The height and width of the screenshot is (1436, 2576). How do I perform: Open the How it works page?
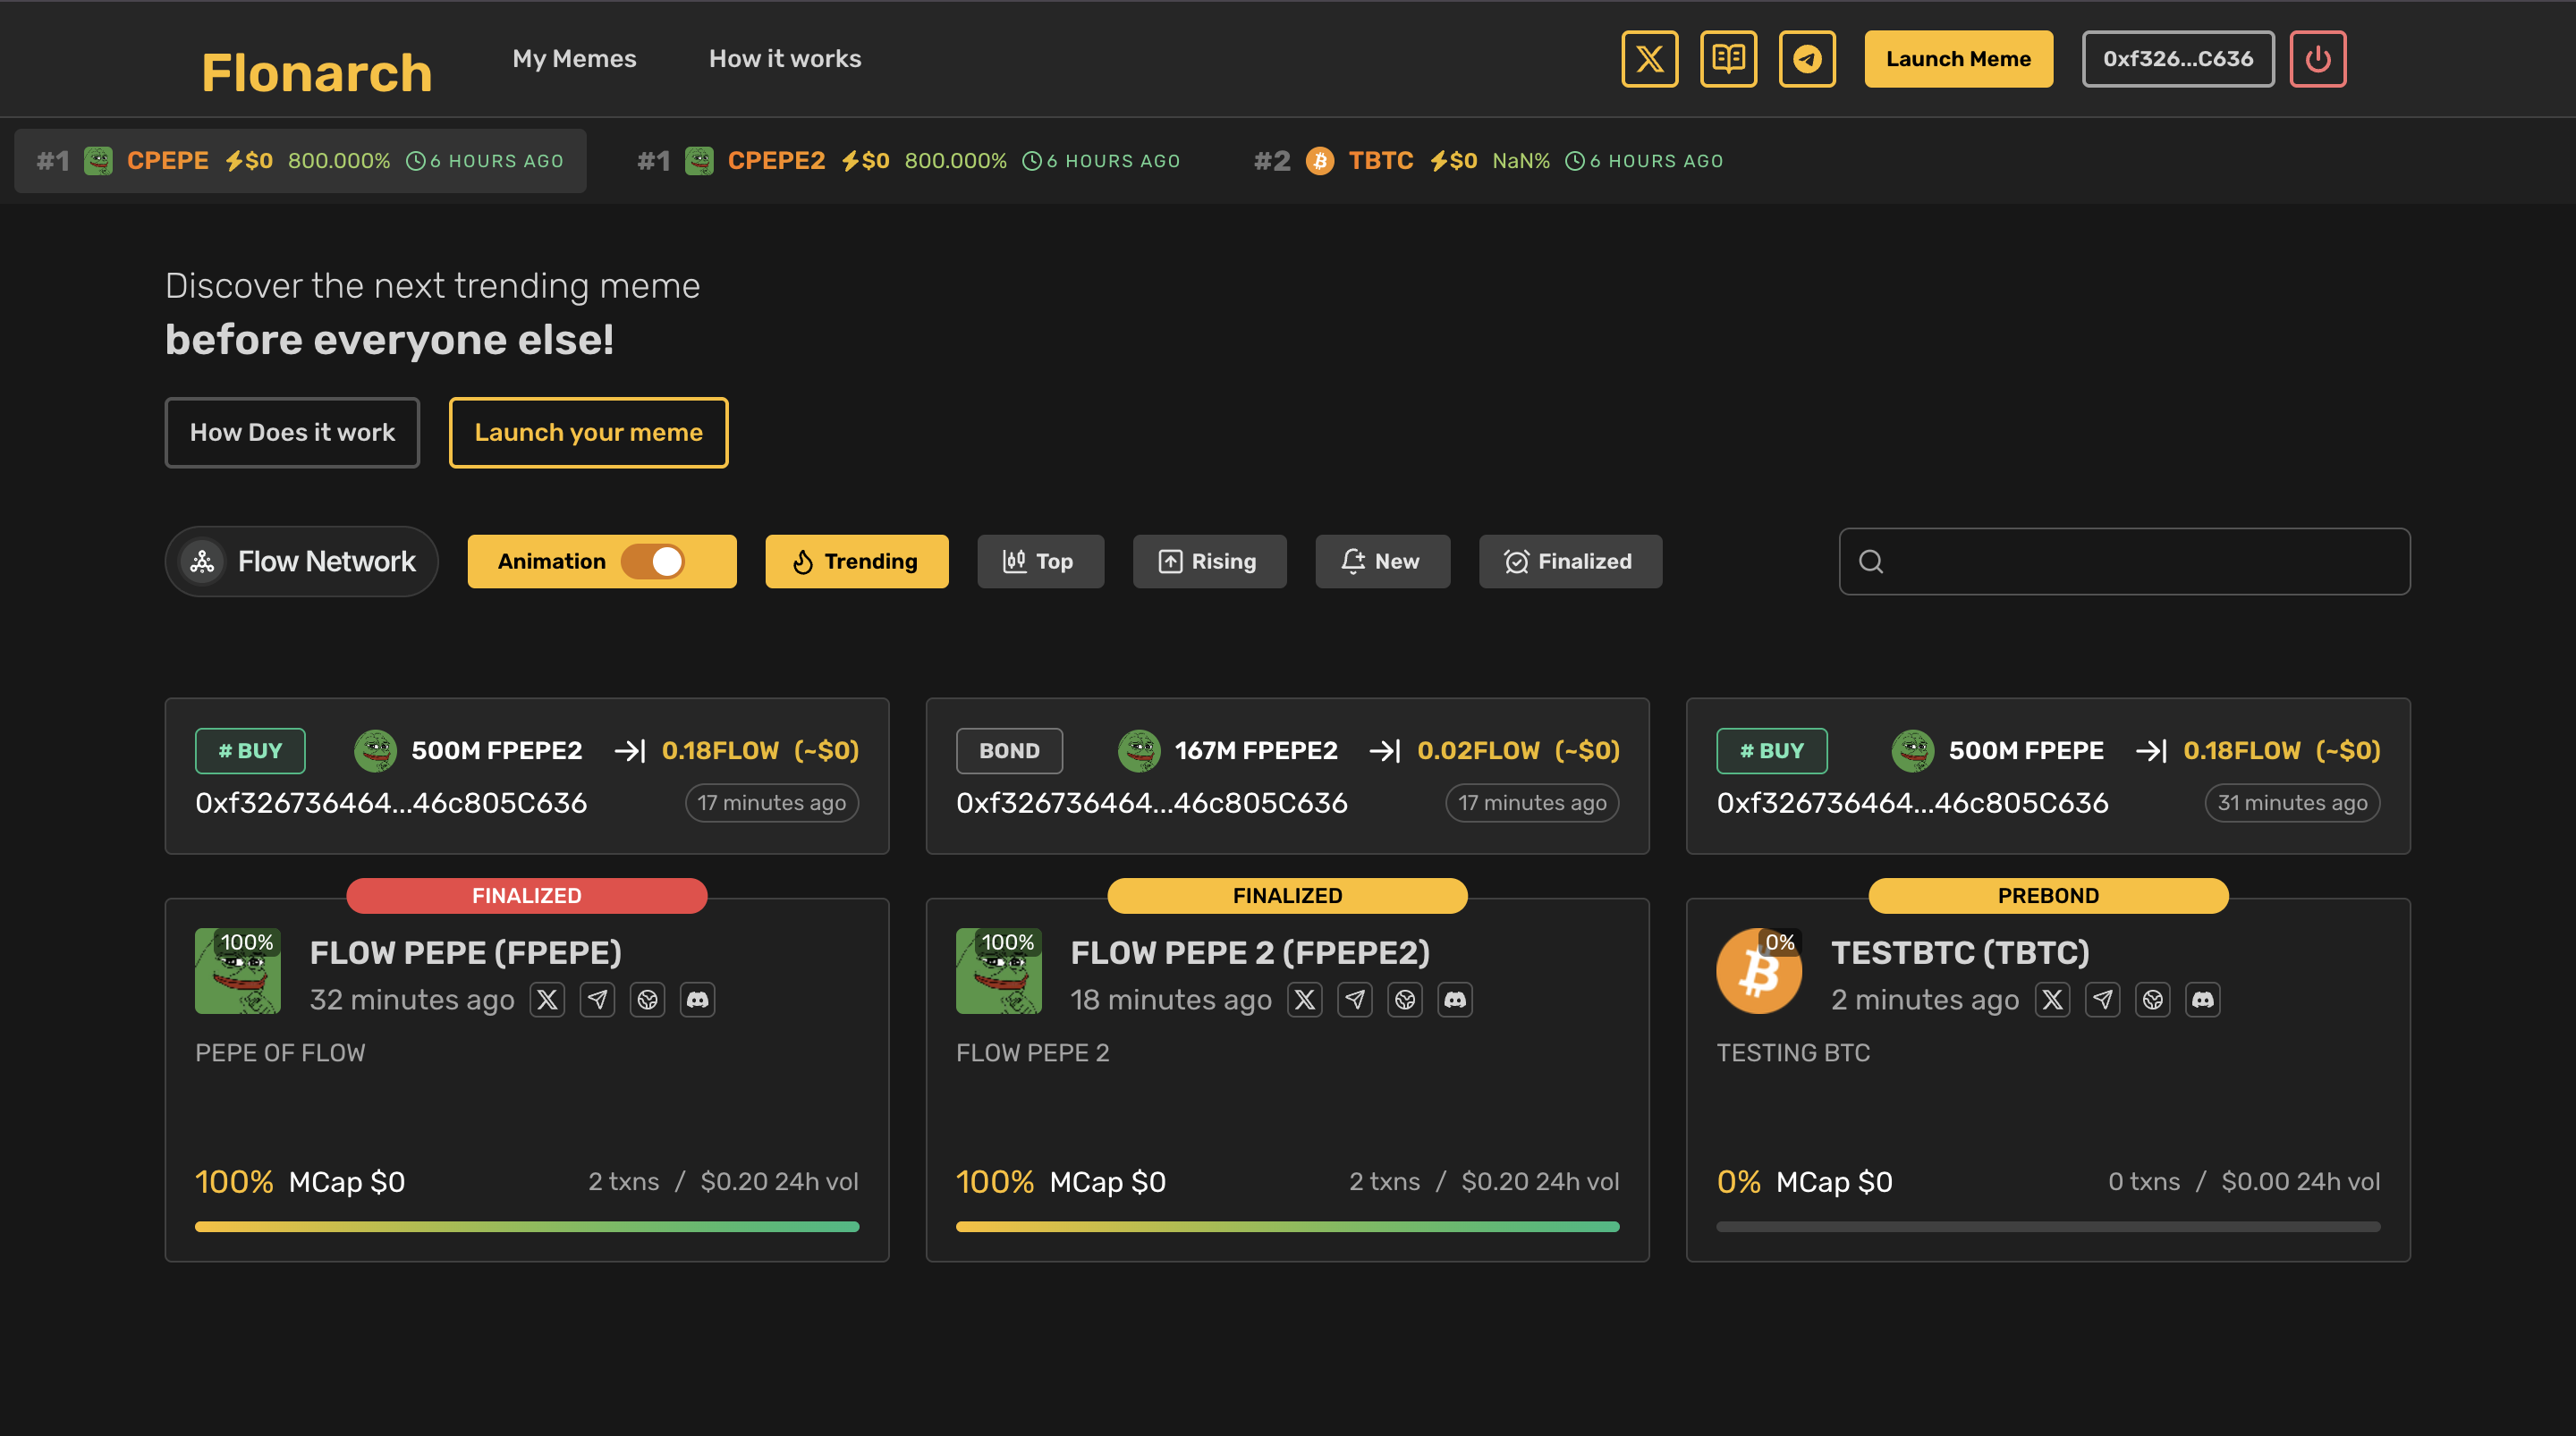[x=784, y=58]
